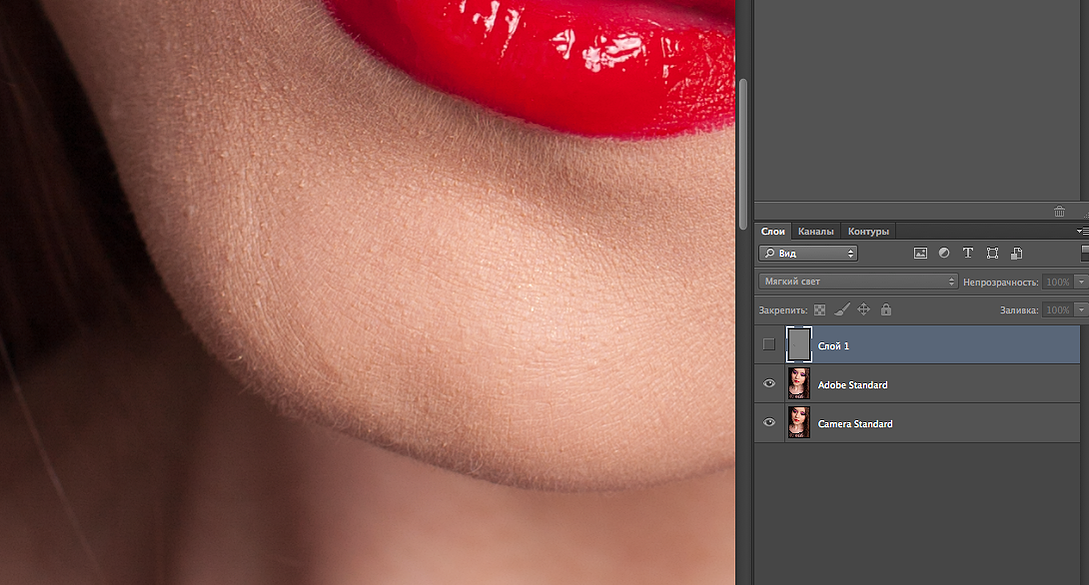Expand the Заливка slider arrow
The height and width of the screenshot is (585, 1089).
[1081, 310]
